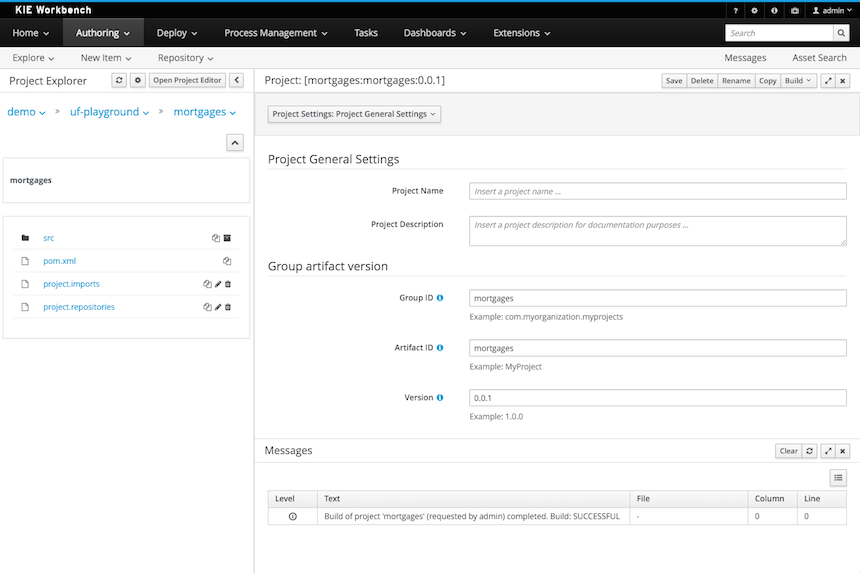Click the Project Explorer gear icon
The width and height of the screenshot is (860, 573).
(x=138, y=80)
